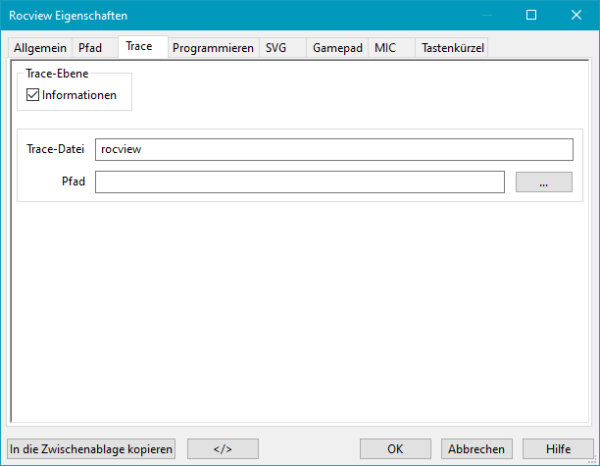Confirm with the OK button
Image resolution: width=600 pixels, height=466 pixels.
395,449
